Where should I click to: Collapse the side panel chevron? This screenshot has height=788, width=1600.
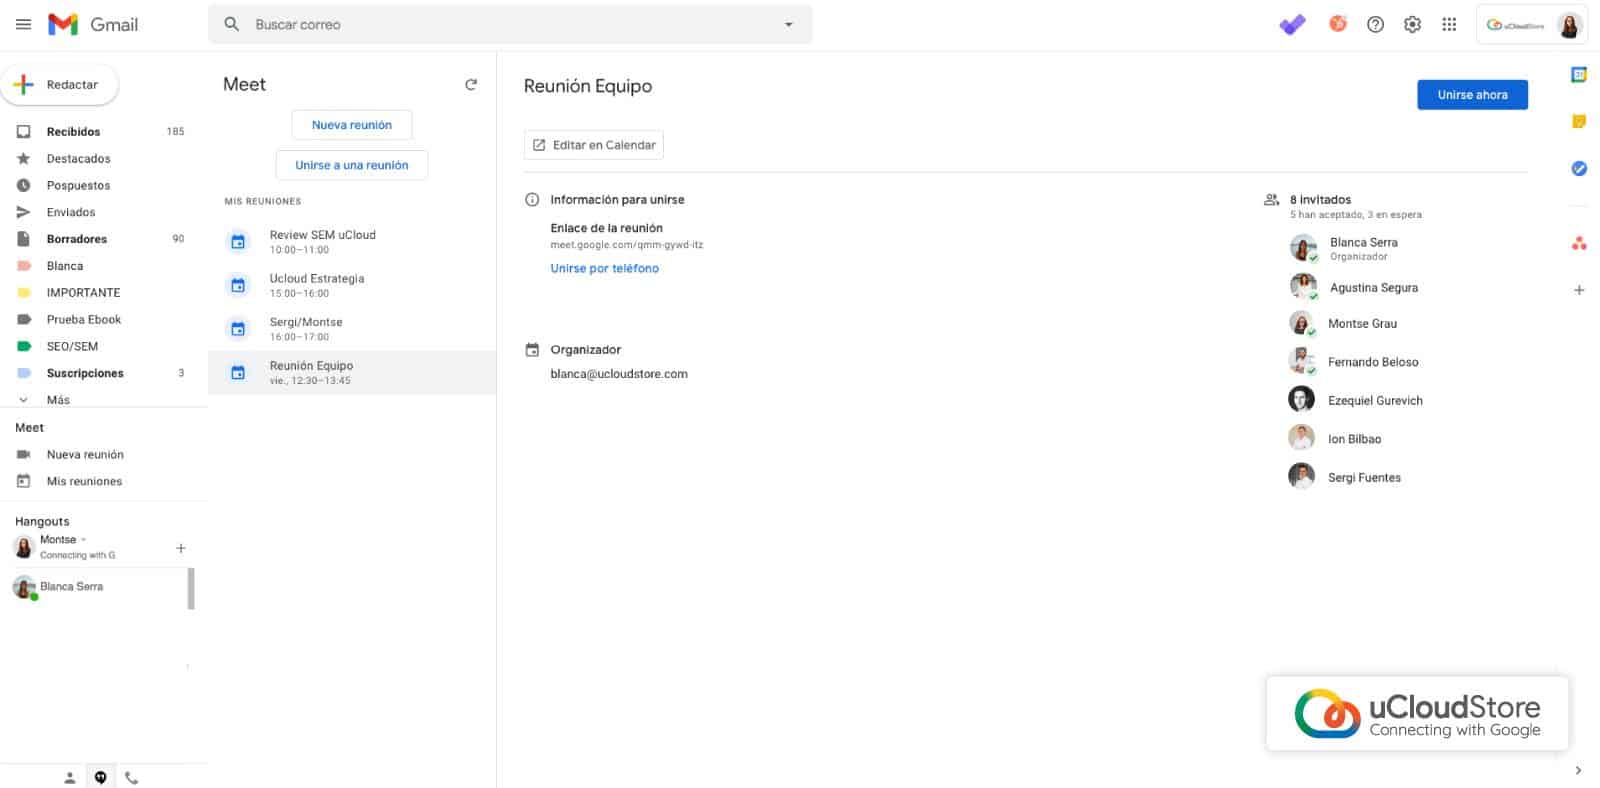[x=1578, y=770]
